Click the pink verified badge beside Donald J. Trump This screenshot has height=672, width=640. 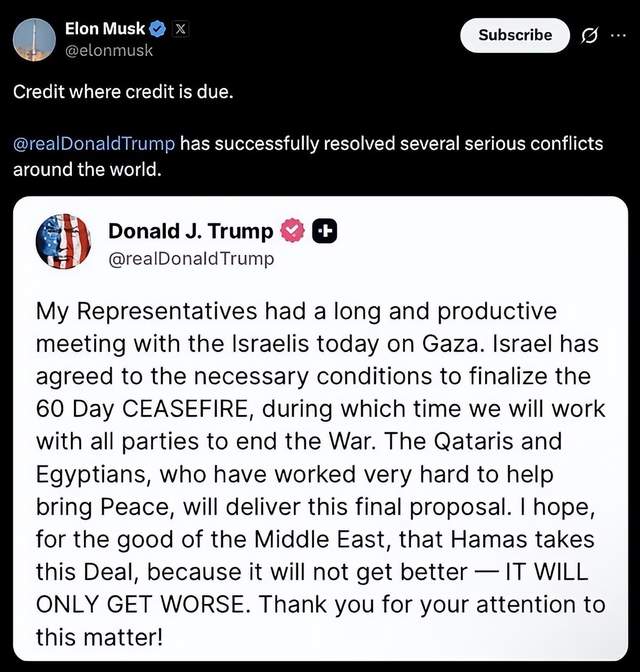tap(291, 231)
